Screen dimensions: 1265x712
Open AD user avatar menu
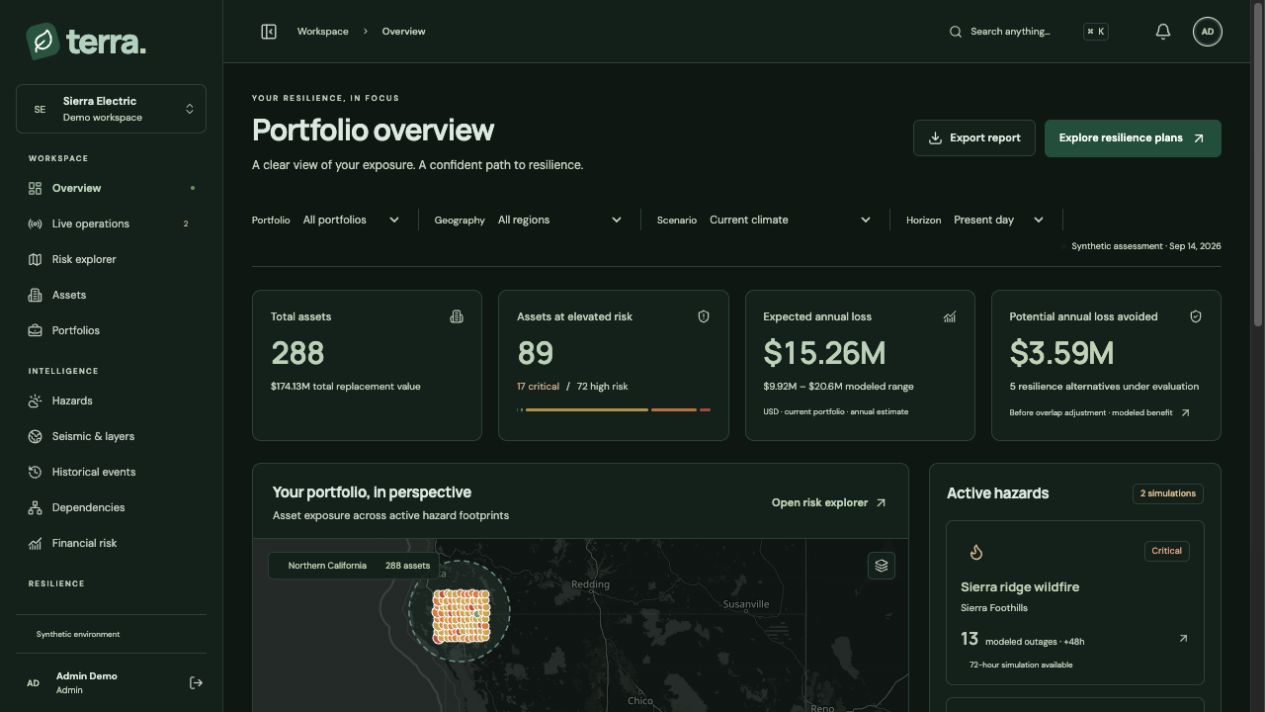click(1207, 32)
